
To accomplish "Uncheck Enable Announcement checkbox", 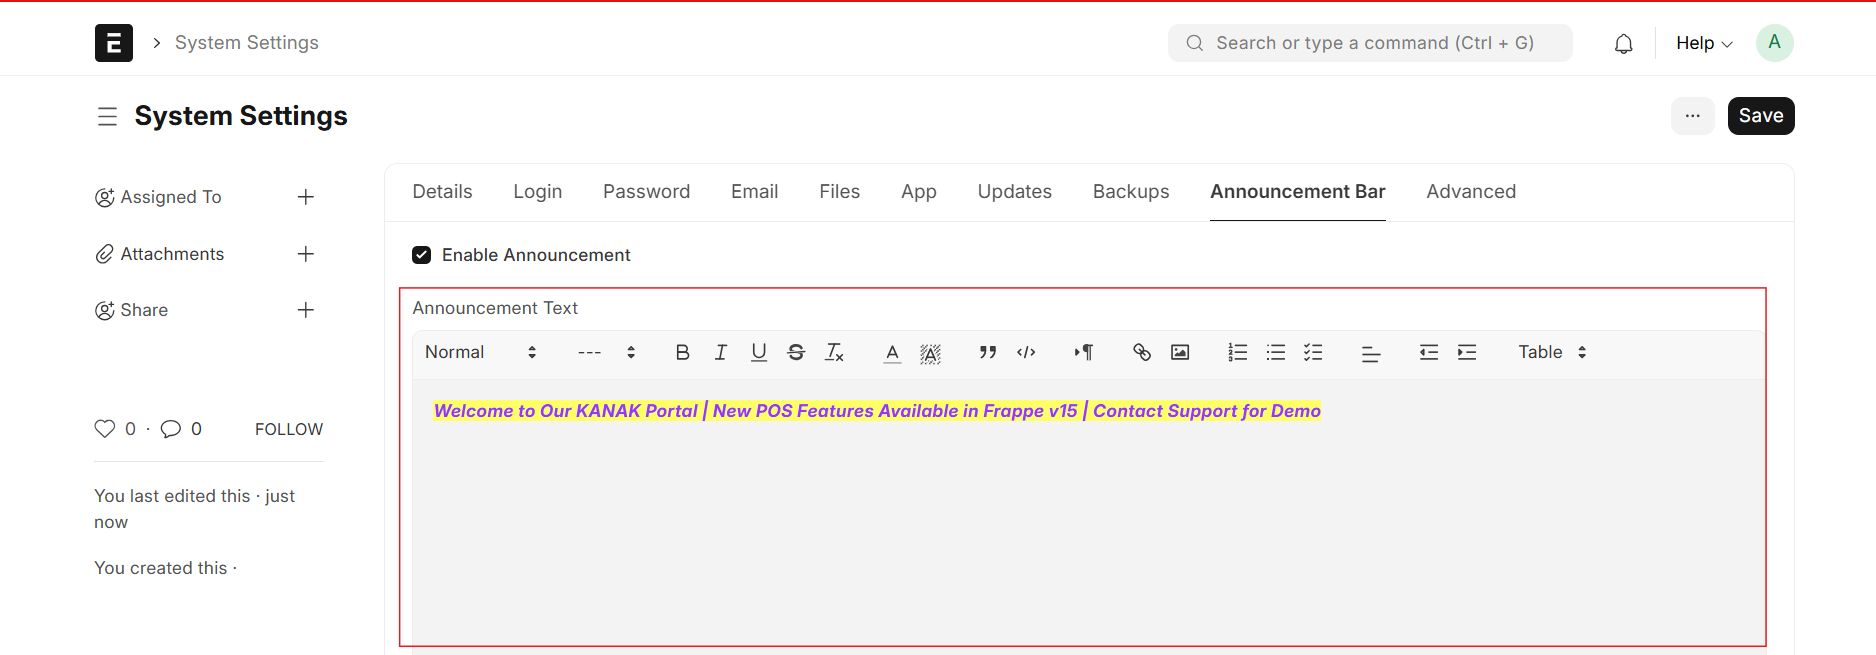I will click(x=422, y=255).
